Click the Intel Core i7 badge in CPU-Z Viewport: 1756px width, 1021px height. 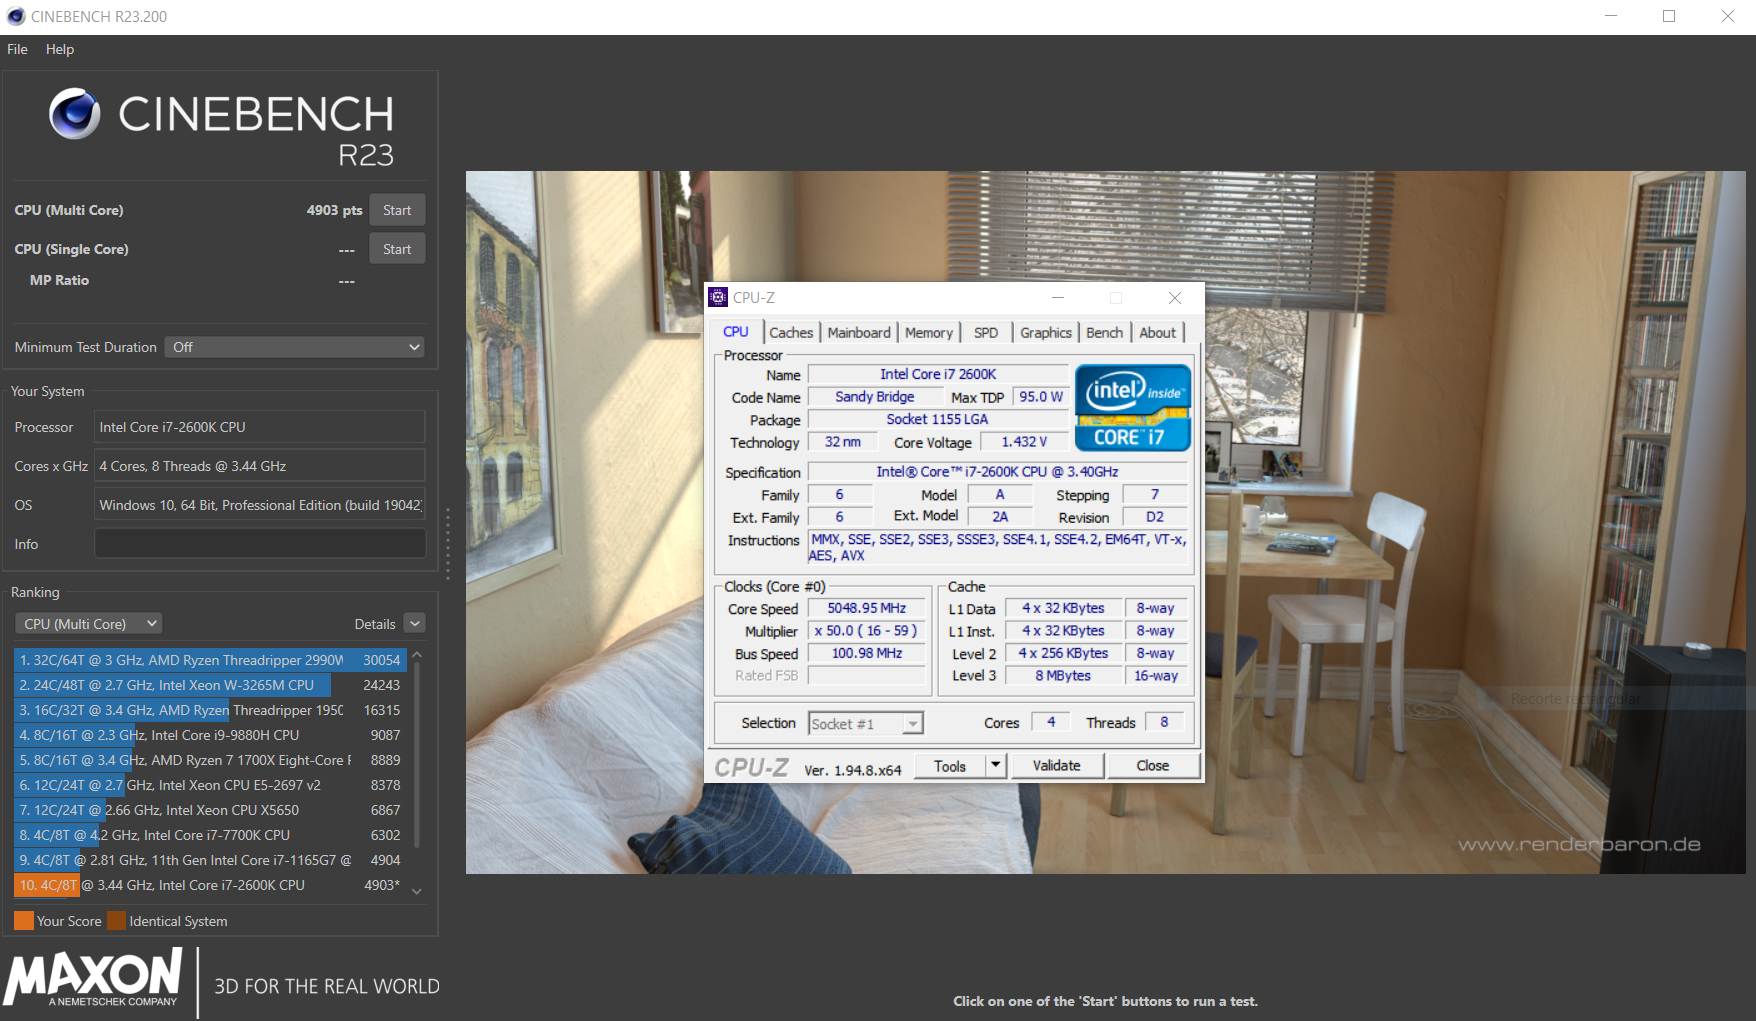click(1133, 408)
